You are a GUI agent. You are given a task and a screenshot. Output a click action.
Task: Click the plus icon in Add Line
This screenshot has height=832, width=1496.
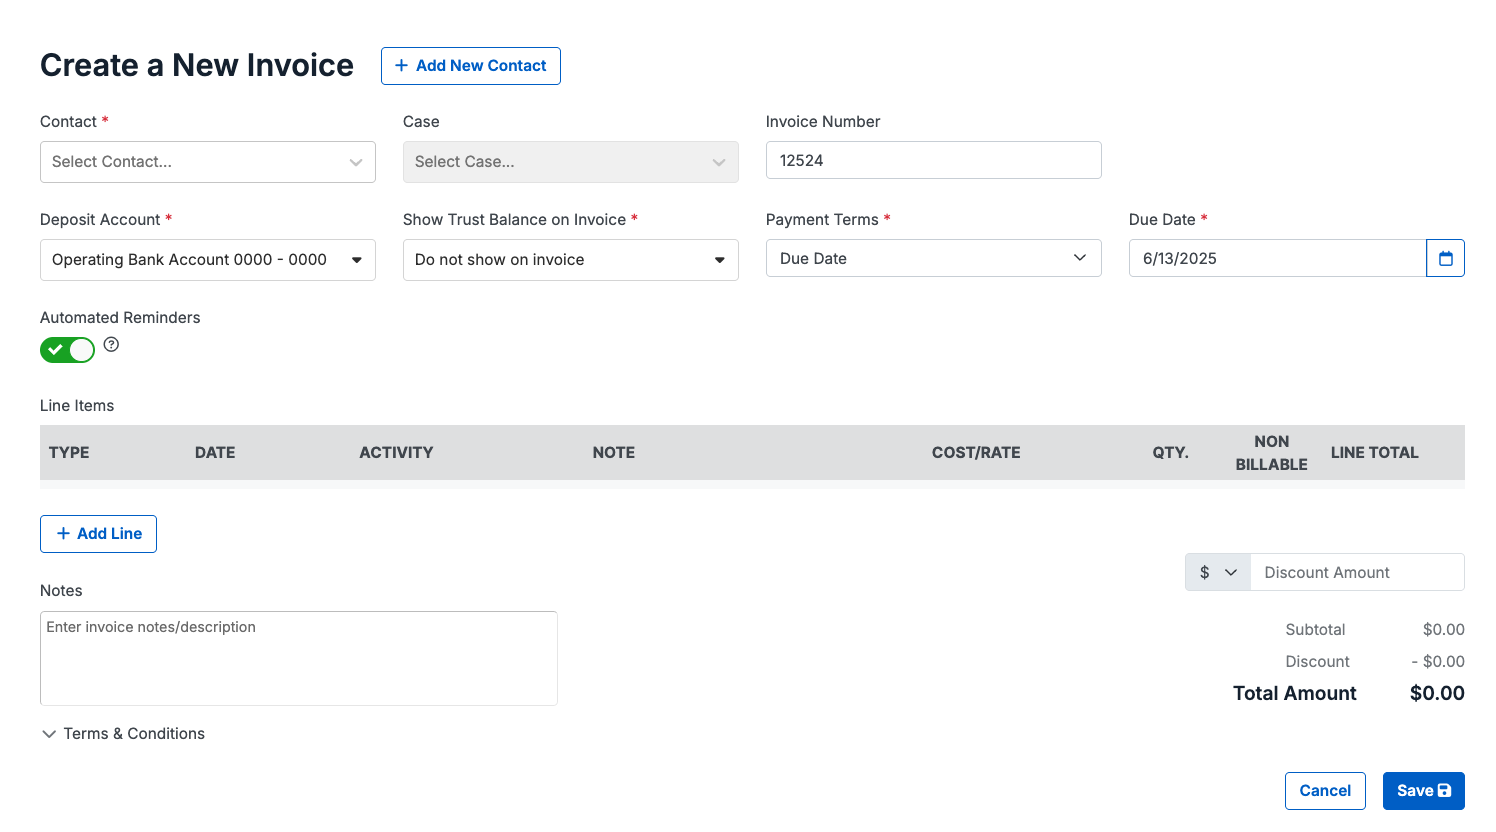tap(64, 533)
